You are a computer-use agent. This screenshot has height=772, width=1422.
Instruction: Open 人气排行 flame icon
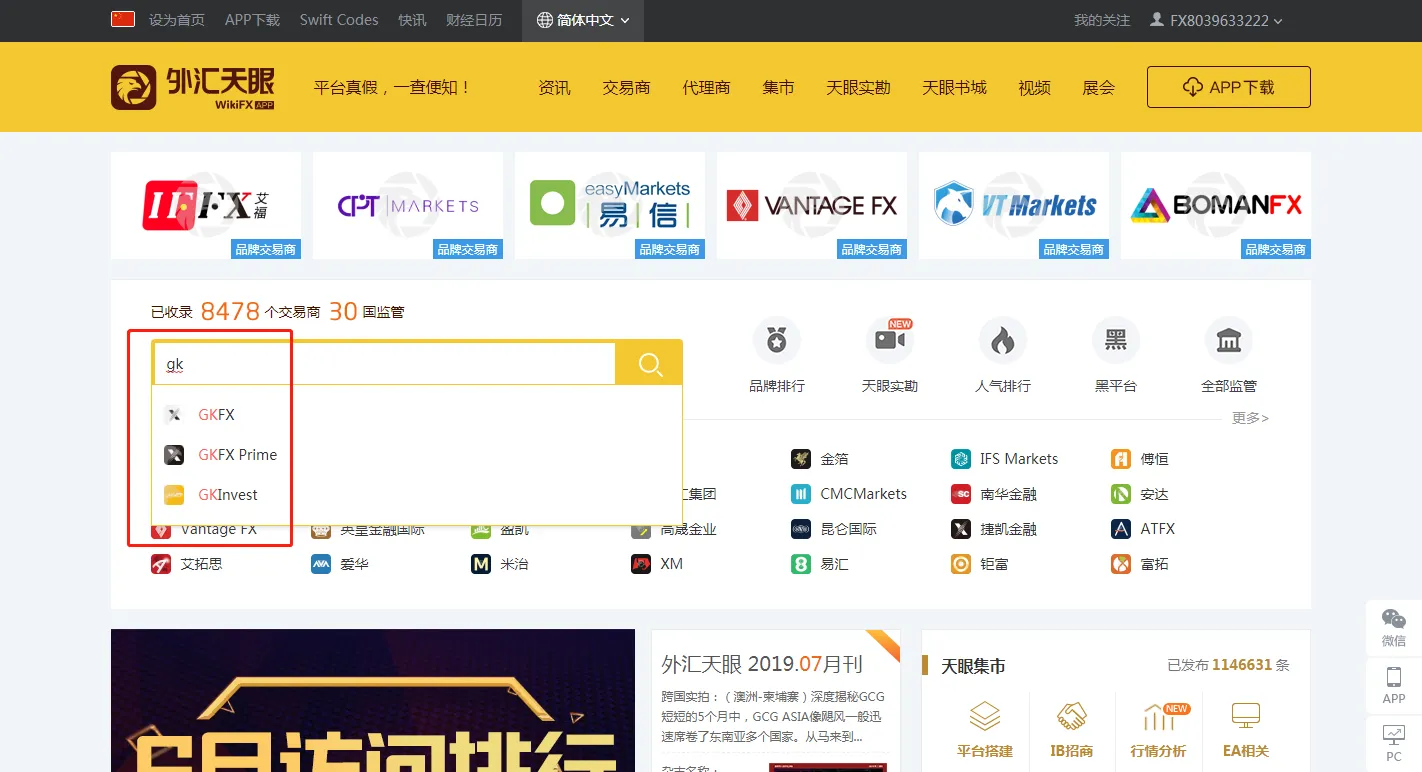pos(1003,342)
